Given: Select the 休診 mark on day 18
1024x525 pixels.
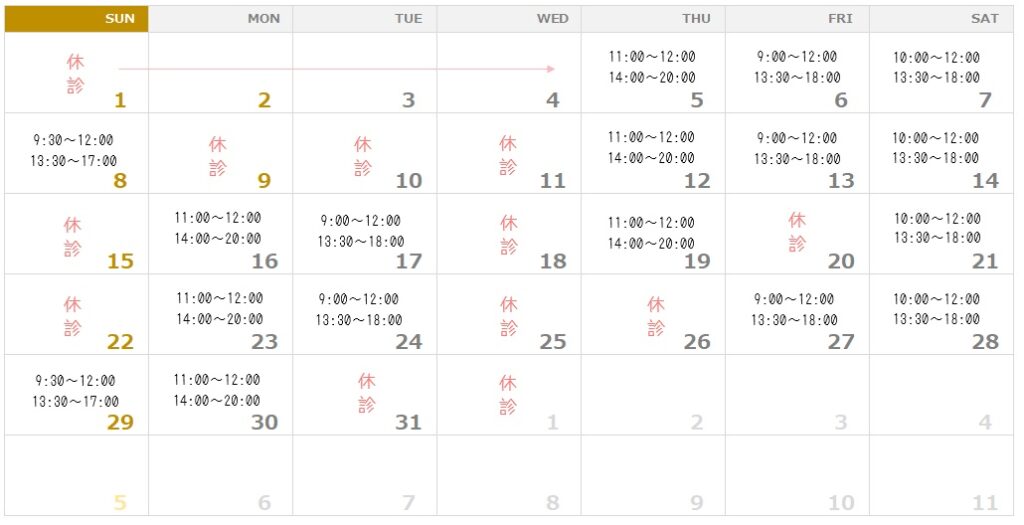Looking at the screenshot, I should (509, 234).
